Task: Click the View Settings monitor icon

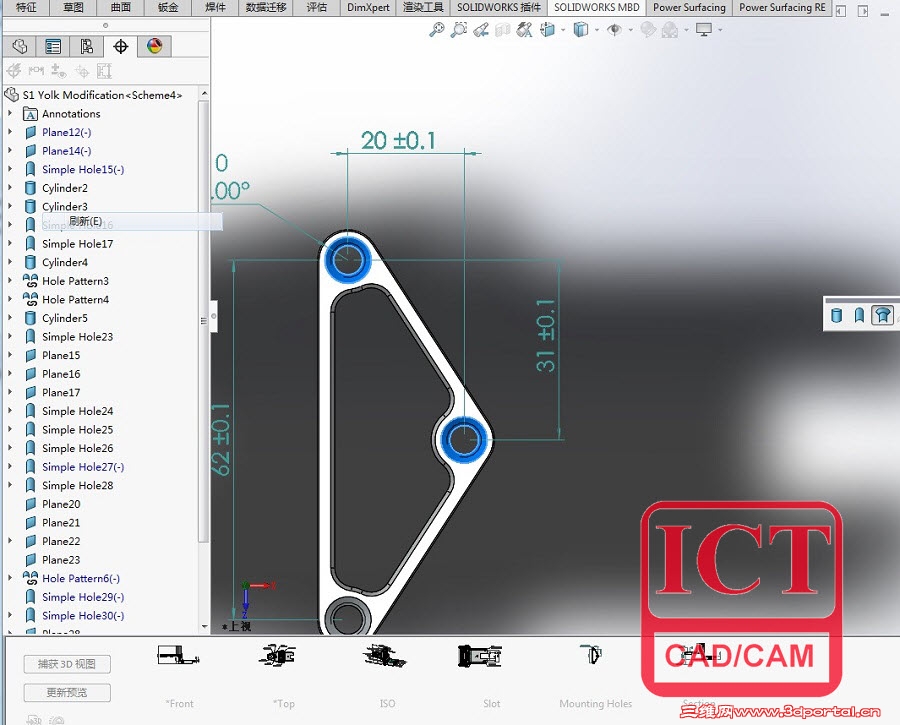Action: [x=704, y=29]
